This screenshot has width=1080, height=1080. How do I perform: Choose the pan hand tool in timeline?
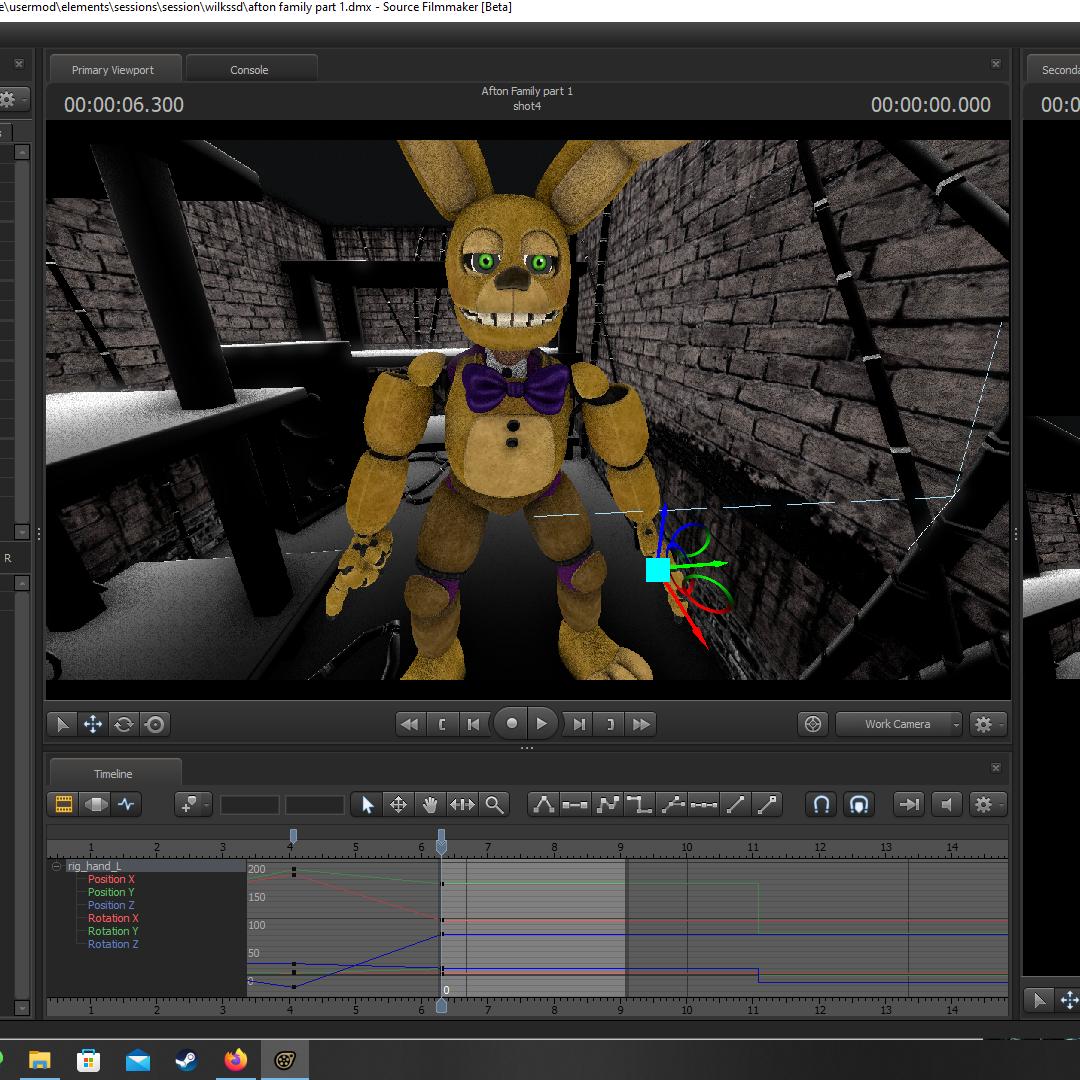coord(430,804)
